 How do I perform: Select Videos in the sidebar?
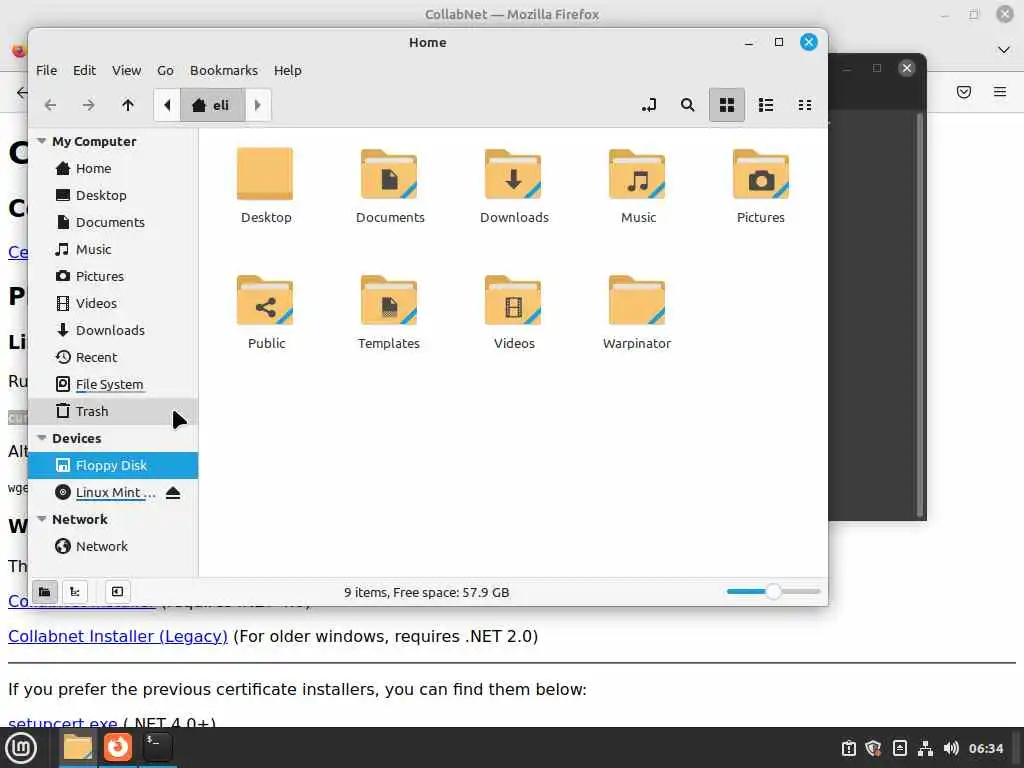(113, 303)
